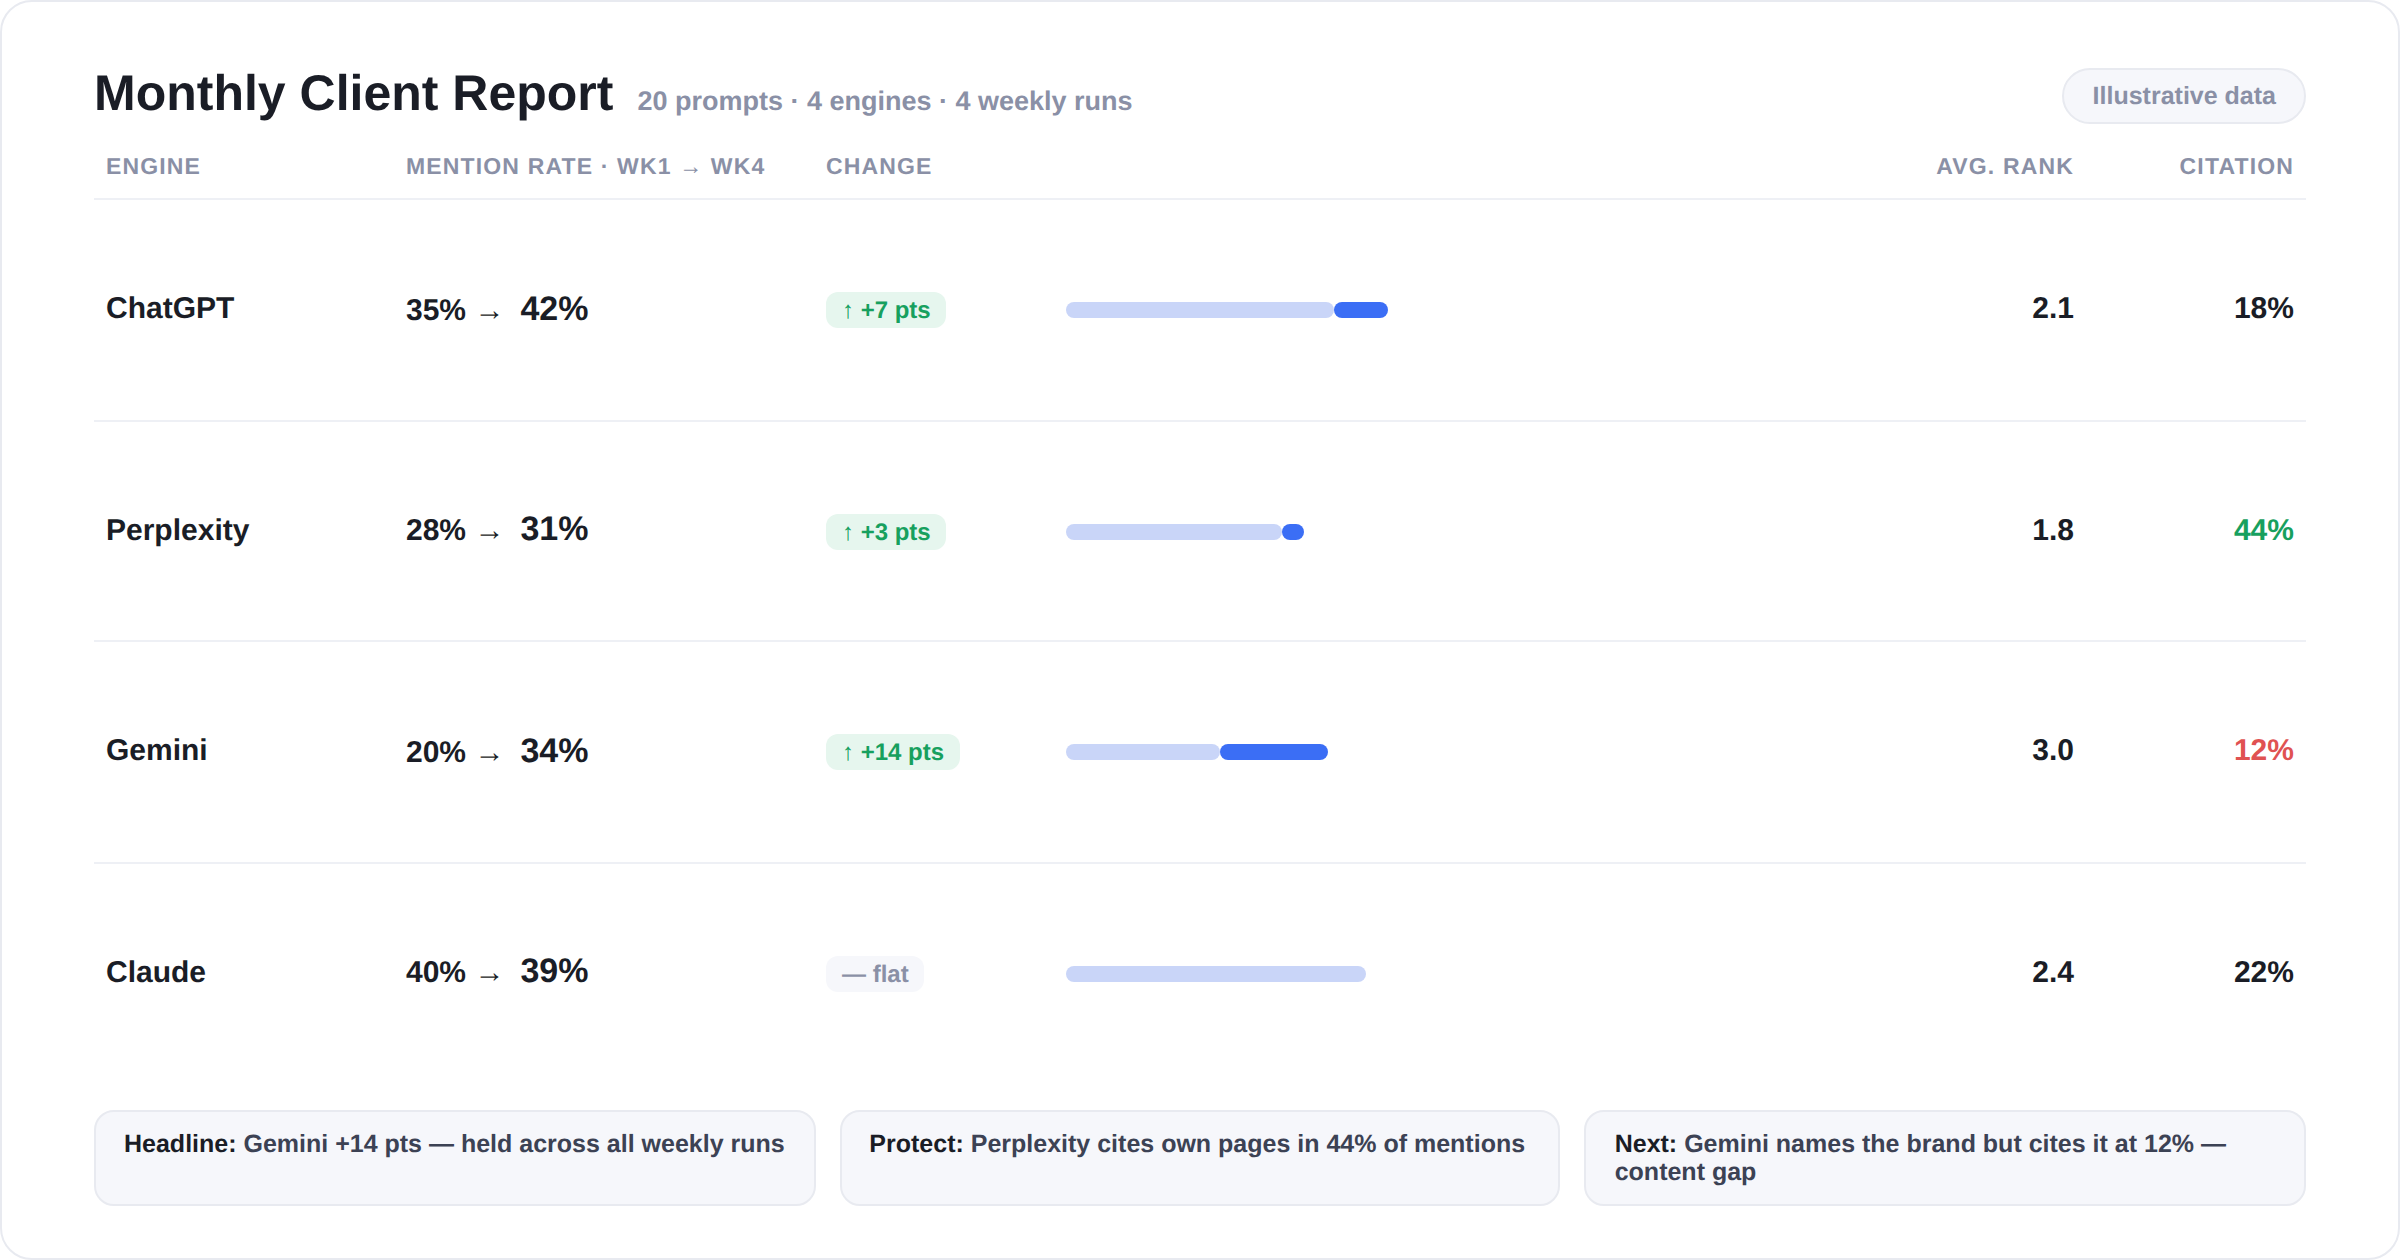Click Claude's 40% week 1 rate
The image size is (2400, 1260).
pyautogui.click(x=435, y=972)
